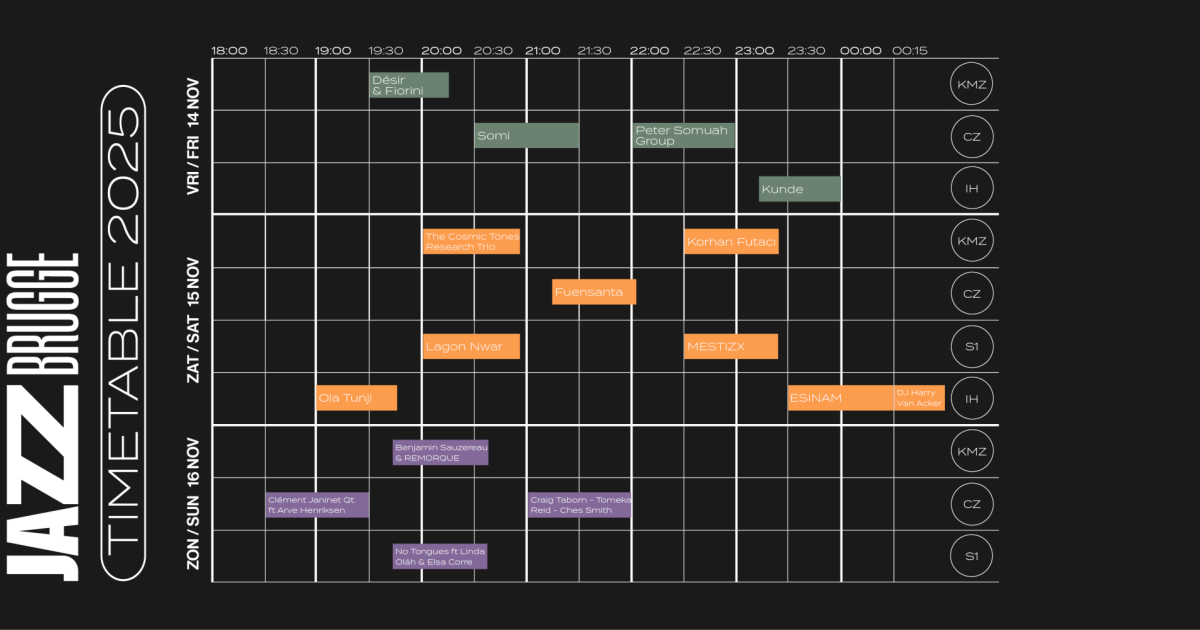The image size is (1200, 630).
Task: Select the S1 venue circle in Saturday's rows
Action: coord(971,346)
